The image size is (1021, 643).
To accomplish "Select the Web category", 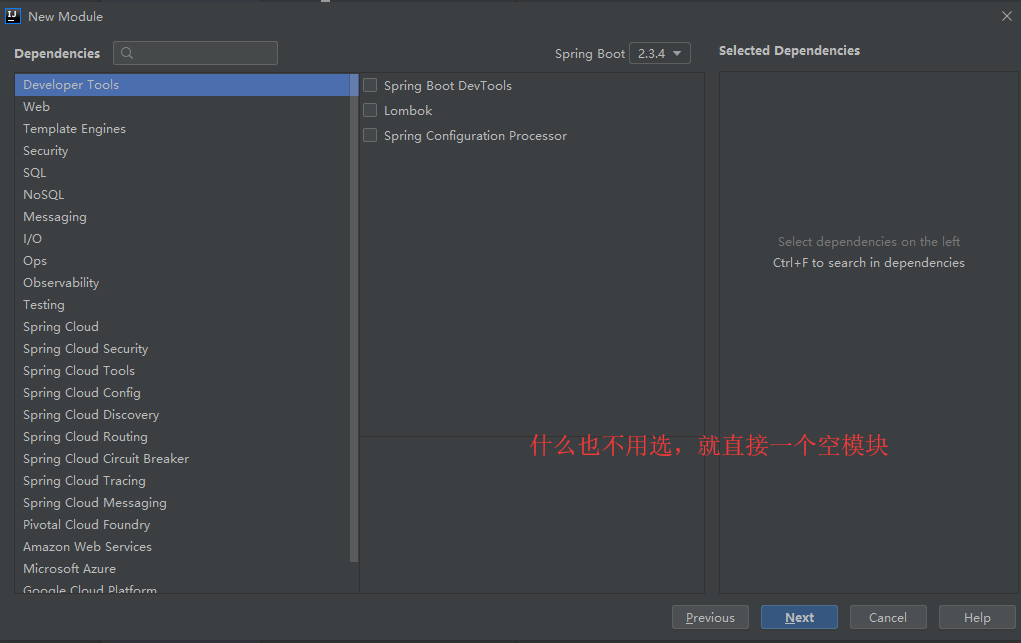I will (x=182, y=107).
